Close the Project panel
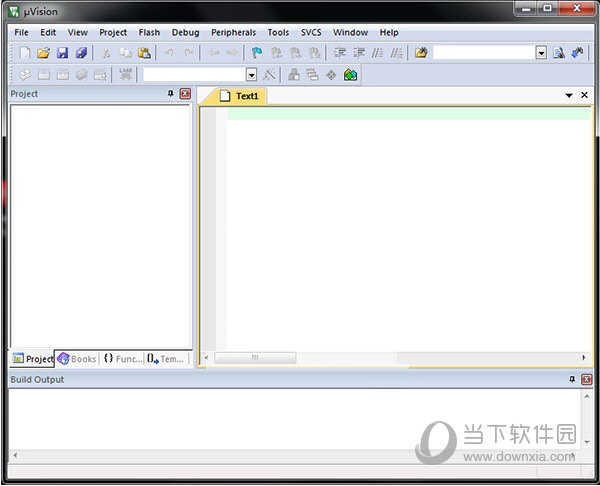The height and width of the screenshot is (486, 600). click(185, 94)
